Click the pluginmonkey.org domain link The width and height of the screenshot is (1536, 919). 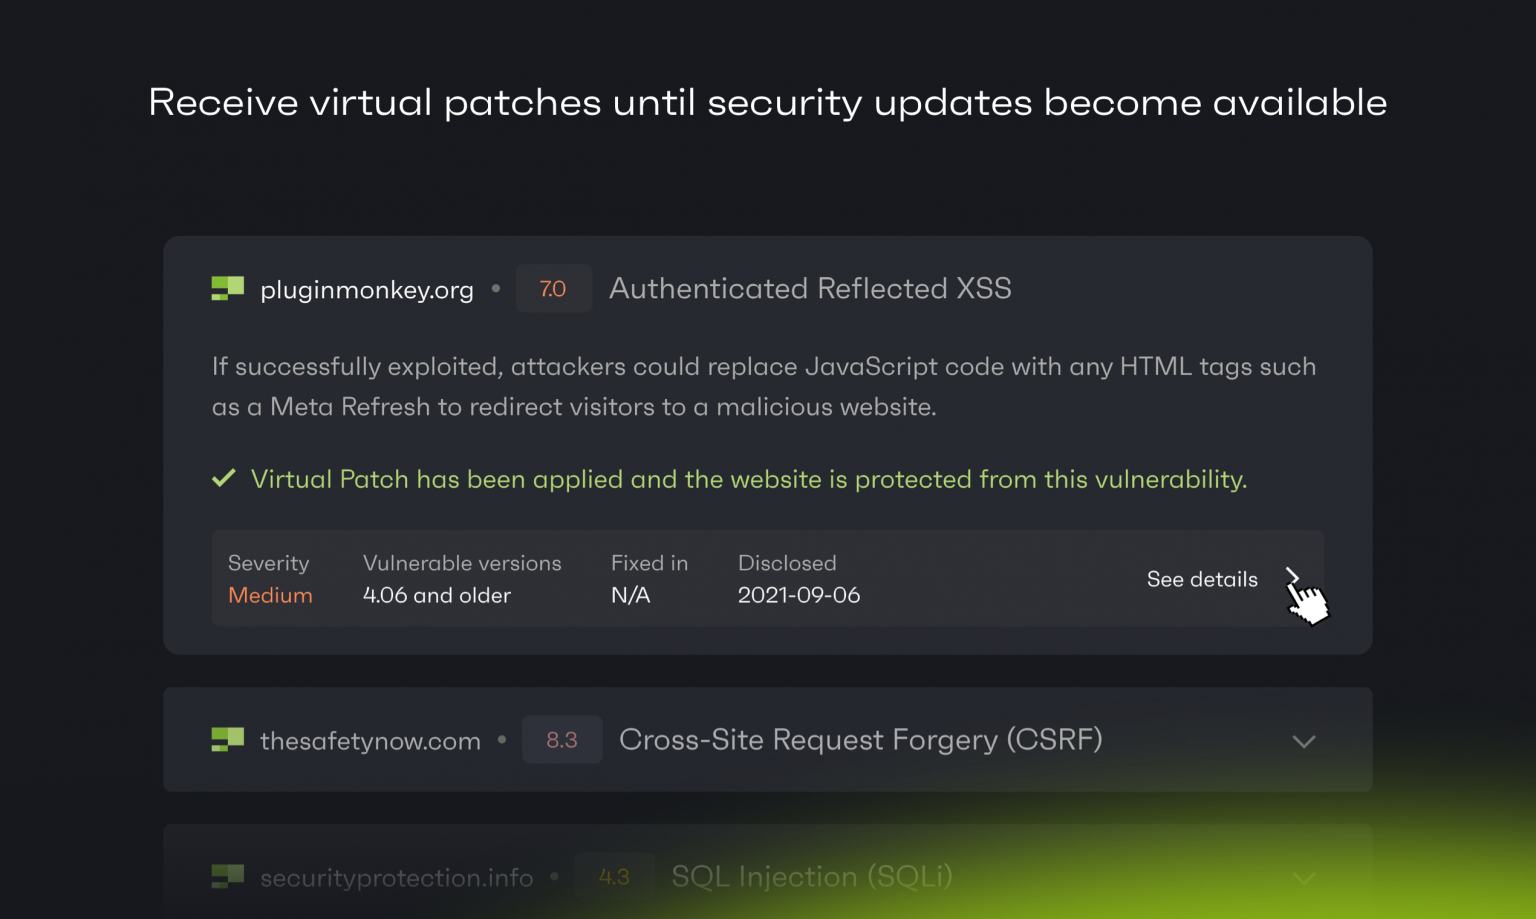click(x=366, y=289)
